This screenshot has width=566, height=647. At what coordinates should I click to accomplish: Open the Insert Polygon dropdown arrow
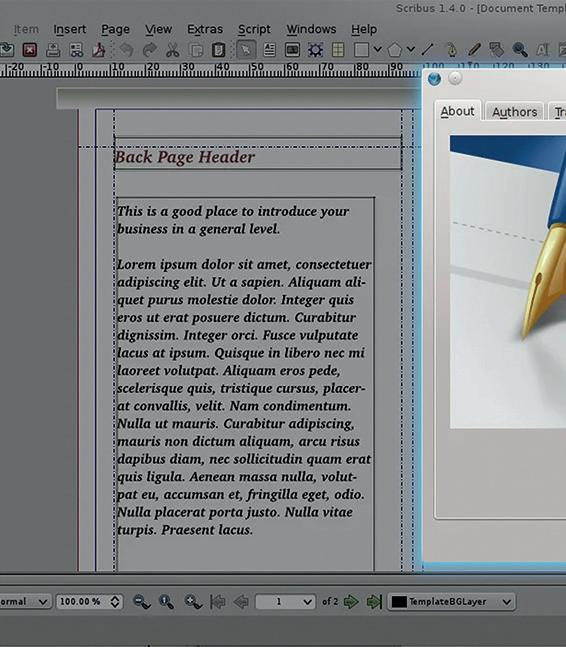click(410, 50)
